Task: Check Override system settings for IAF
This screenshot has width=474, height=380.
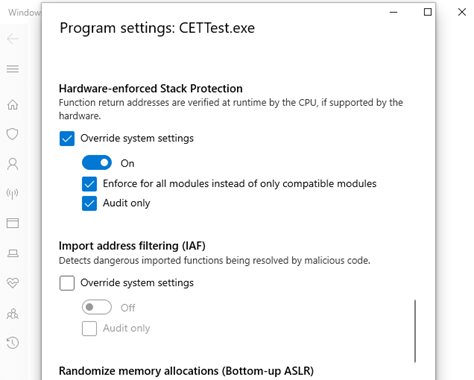Action: (x=67, y=283)
